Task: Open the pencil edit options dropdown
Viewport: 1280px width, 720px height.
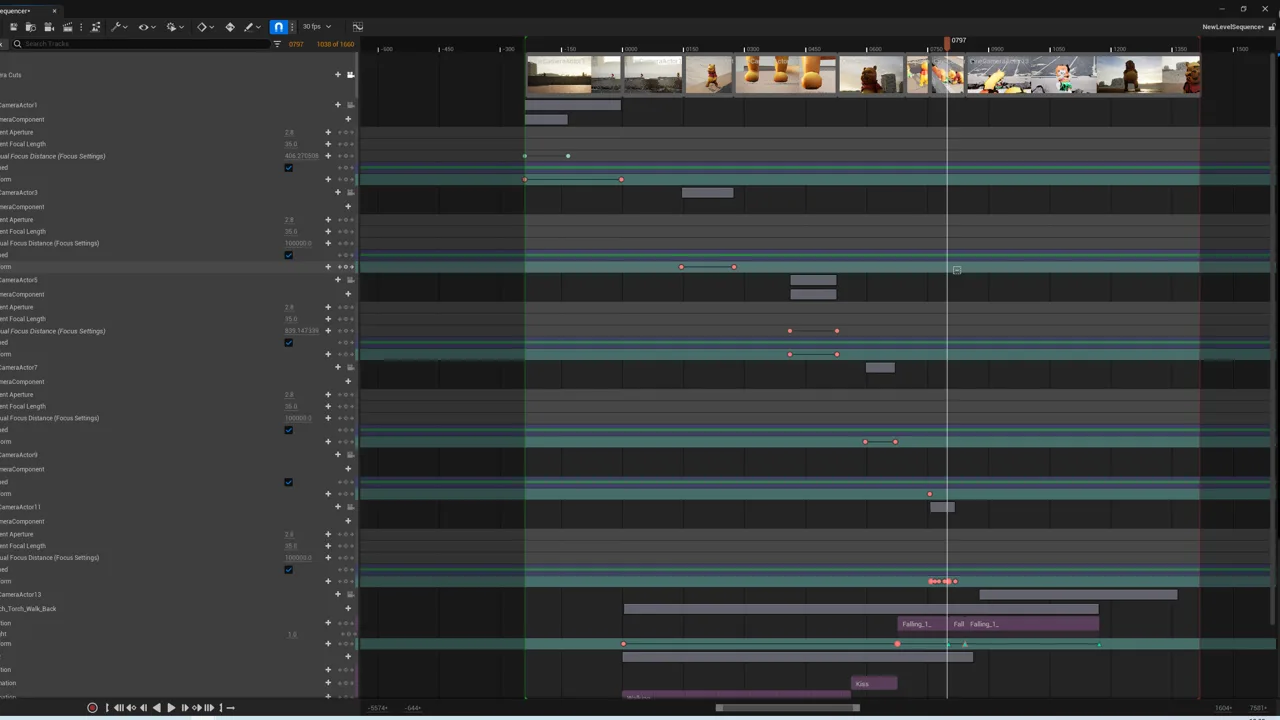Action: pos(251,27)
